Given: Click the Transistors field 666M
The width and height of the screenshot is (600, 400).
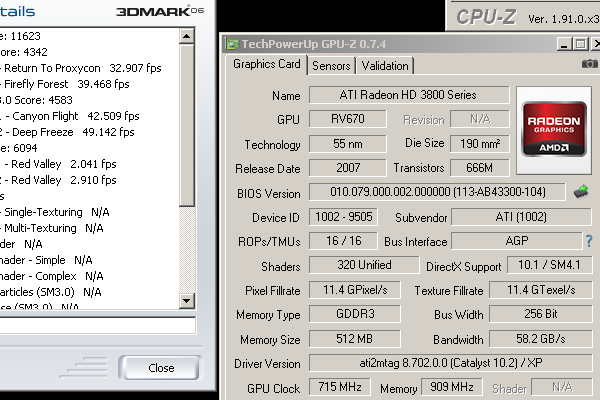Looking at the screenshot, I should 479,168.
